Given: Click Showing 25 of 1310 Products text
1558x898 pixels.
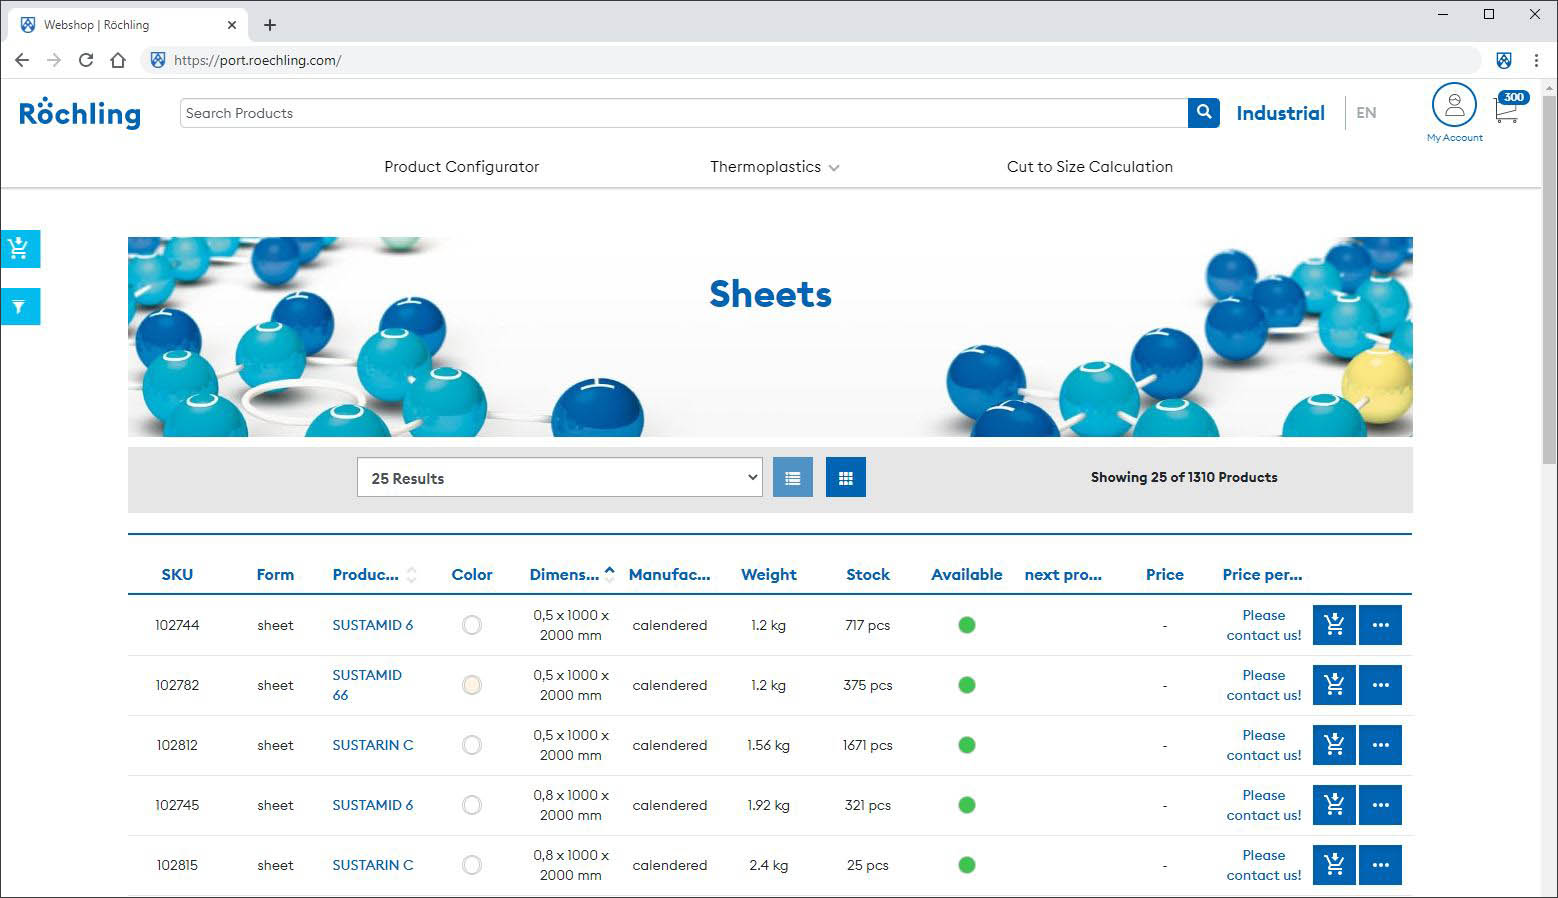Looking at the screenshot, I should tap(1184, 477).
